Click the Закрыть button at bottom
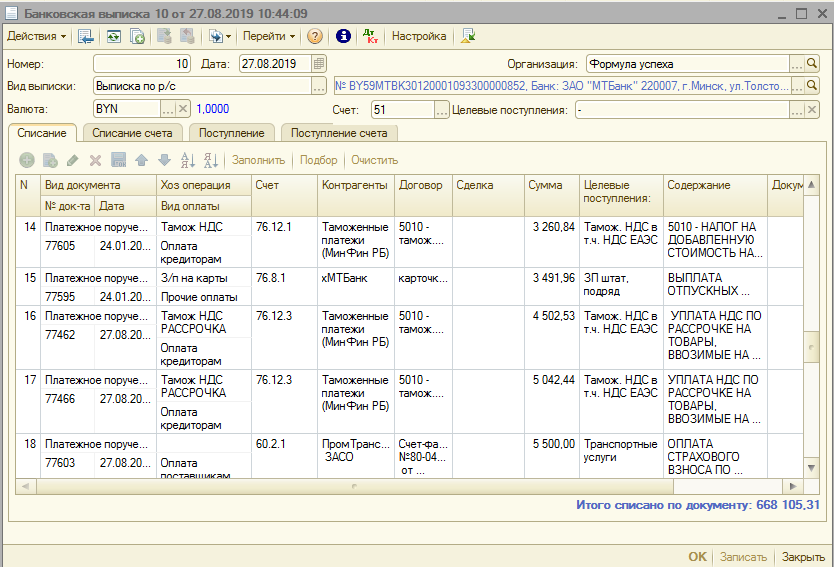Screen dimensions: 834x567 click(803, 557)
